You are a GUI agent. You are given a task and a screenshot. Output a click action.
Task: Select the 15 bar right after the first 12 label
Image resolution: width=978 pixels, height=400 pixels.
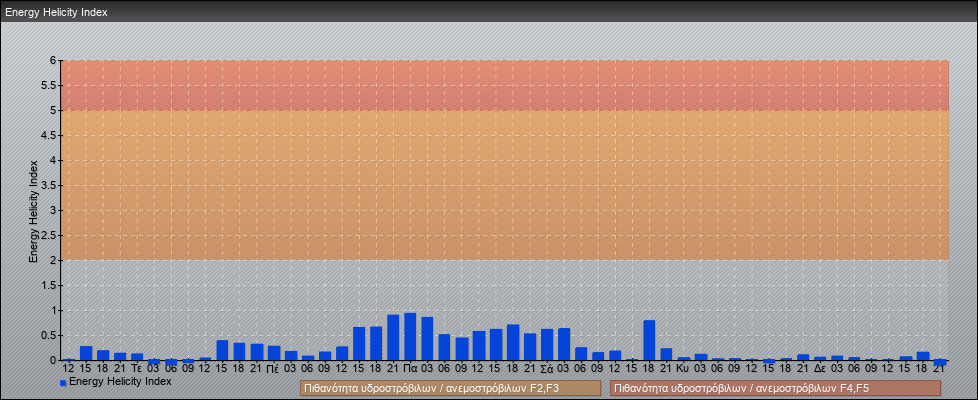pos(86,353)
